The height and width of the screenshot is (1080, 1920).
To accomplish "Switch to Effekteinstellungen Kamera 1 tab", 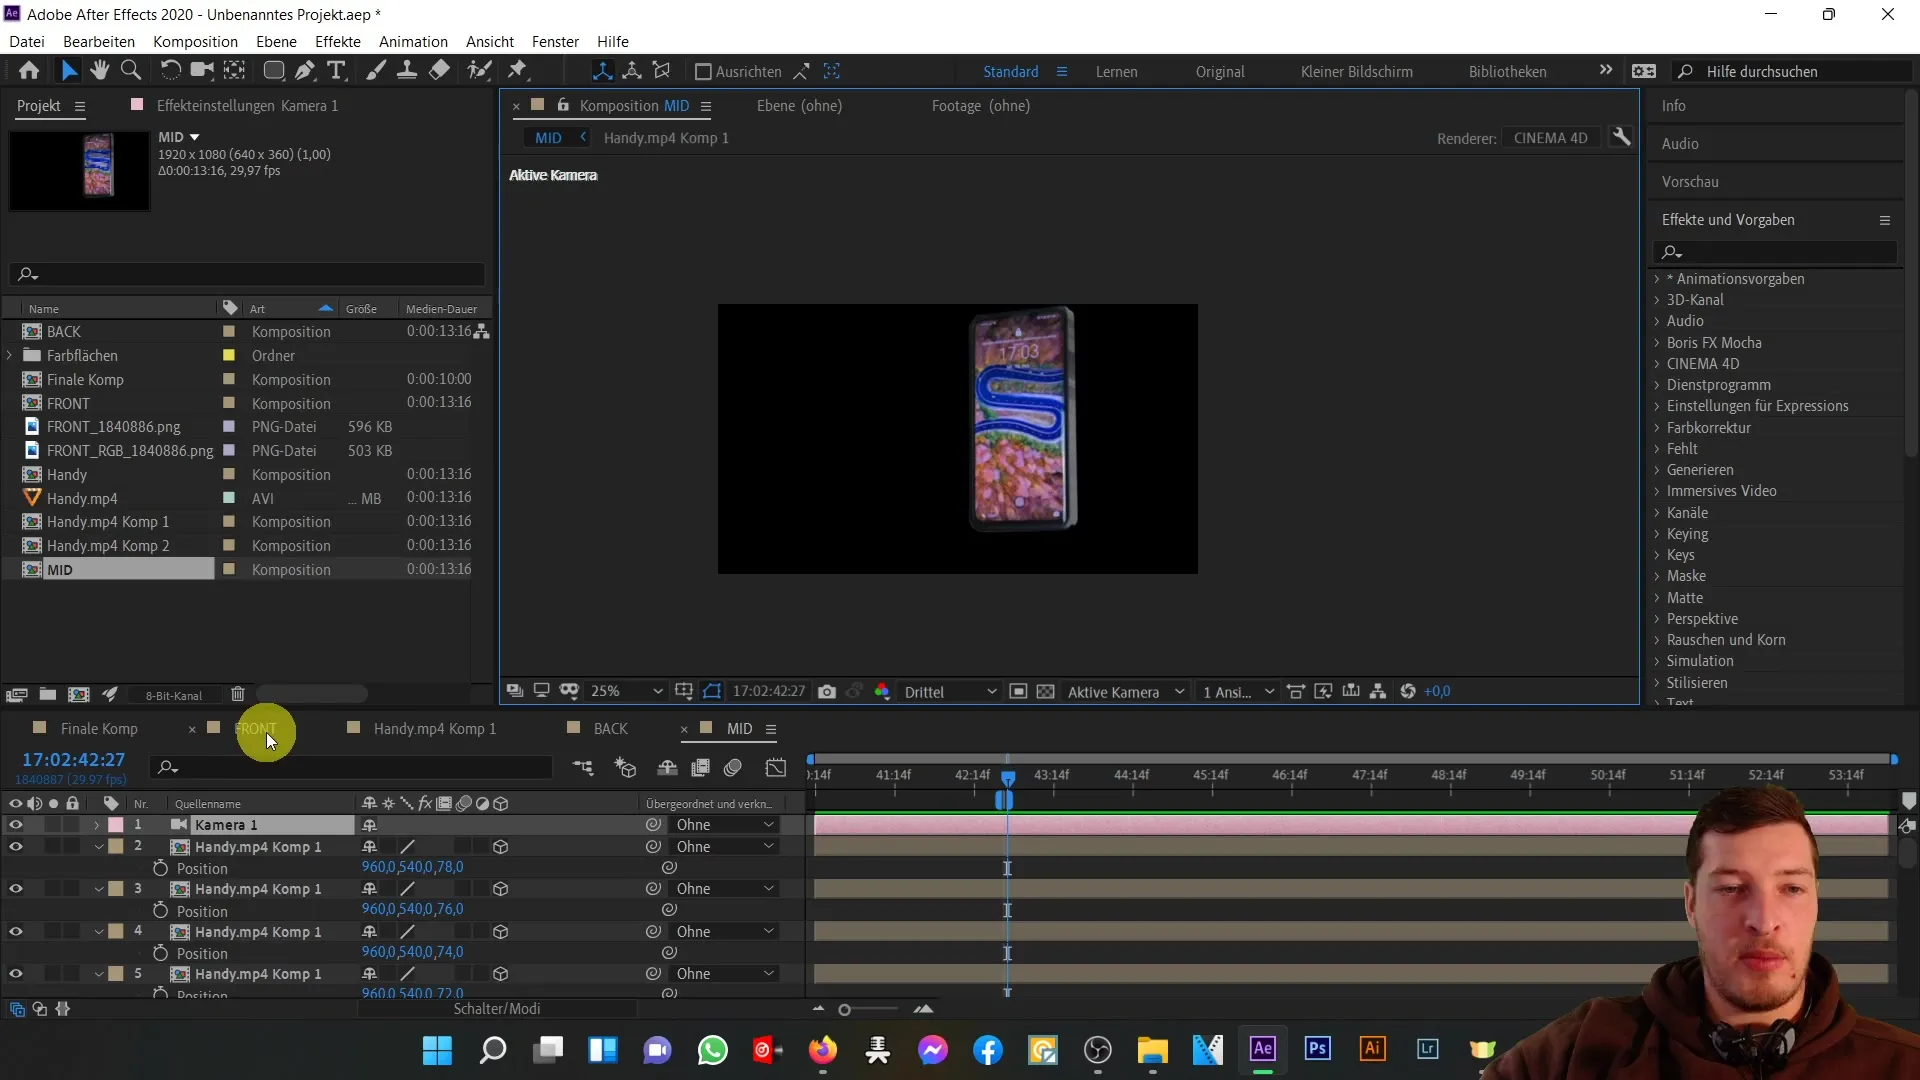I will point(247,106).
